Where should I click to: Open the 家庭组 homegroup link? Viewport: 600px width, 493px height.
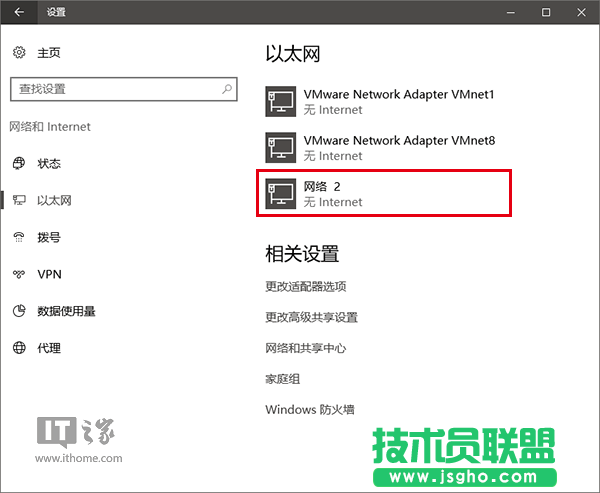coord(283,379)
